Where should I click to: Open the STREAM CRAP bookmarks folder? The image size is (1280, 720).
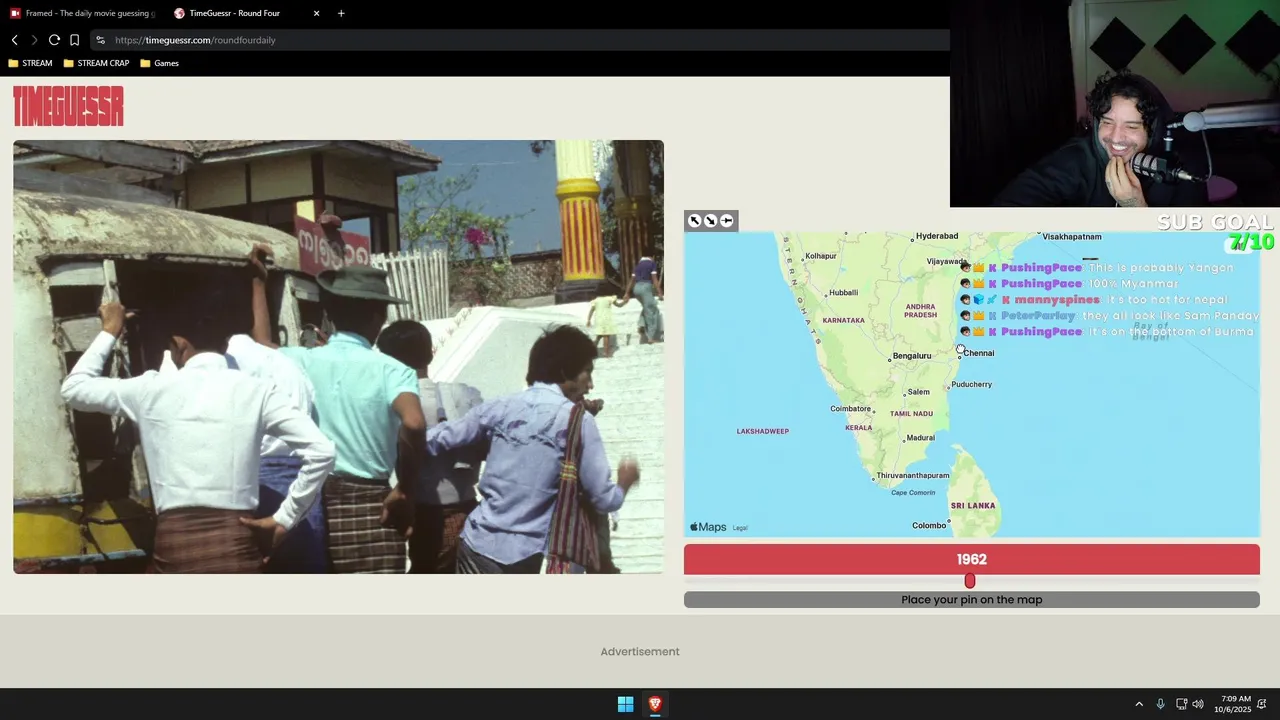click(x=96, y=63)
